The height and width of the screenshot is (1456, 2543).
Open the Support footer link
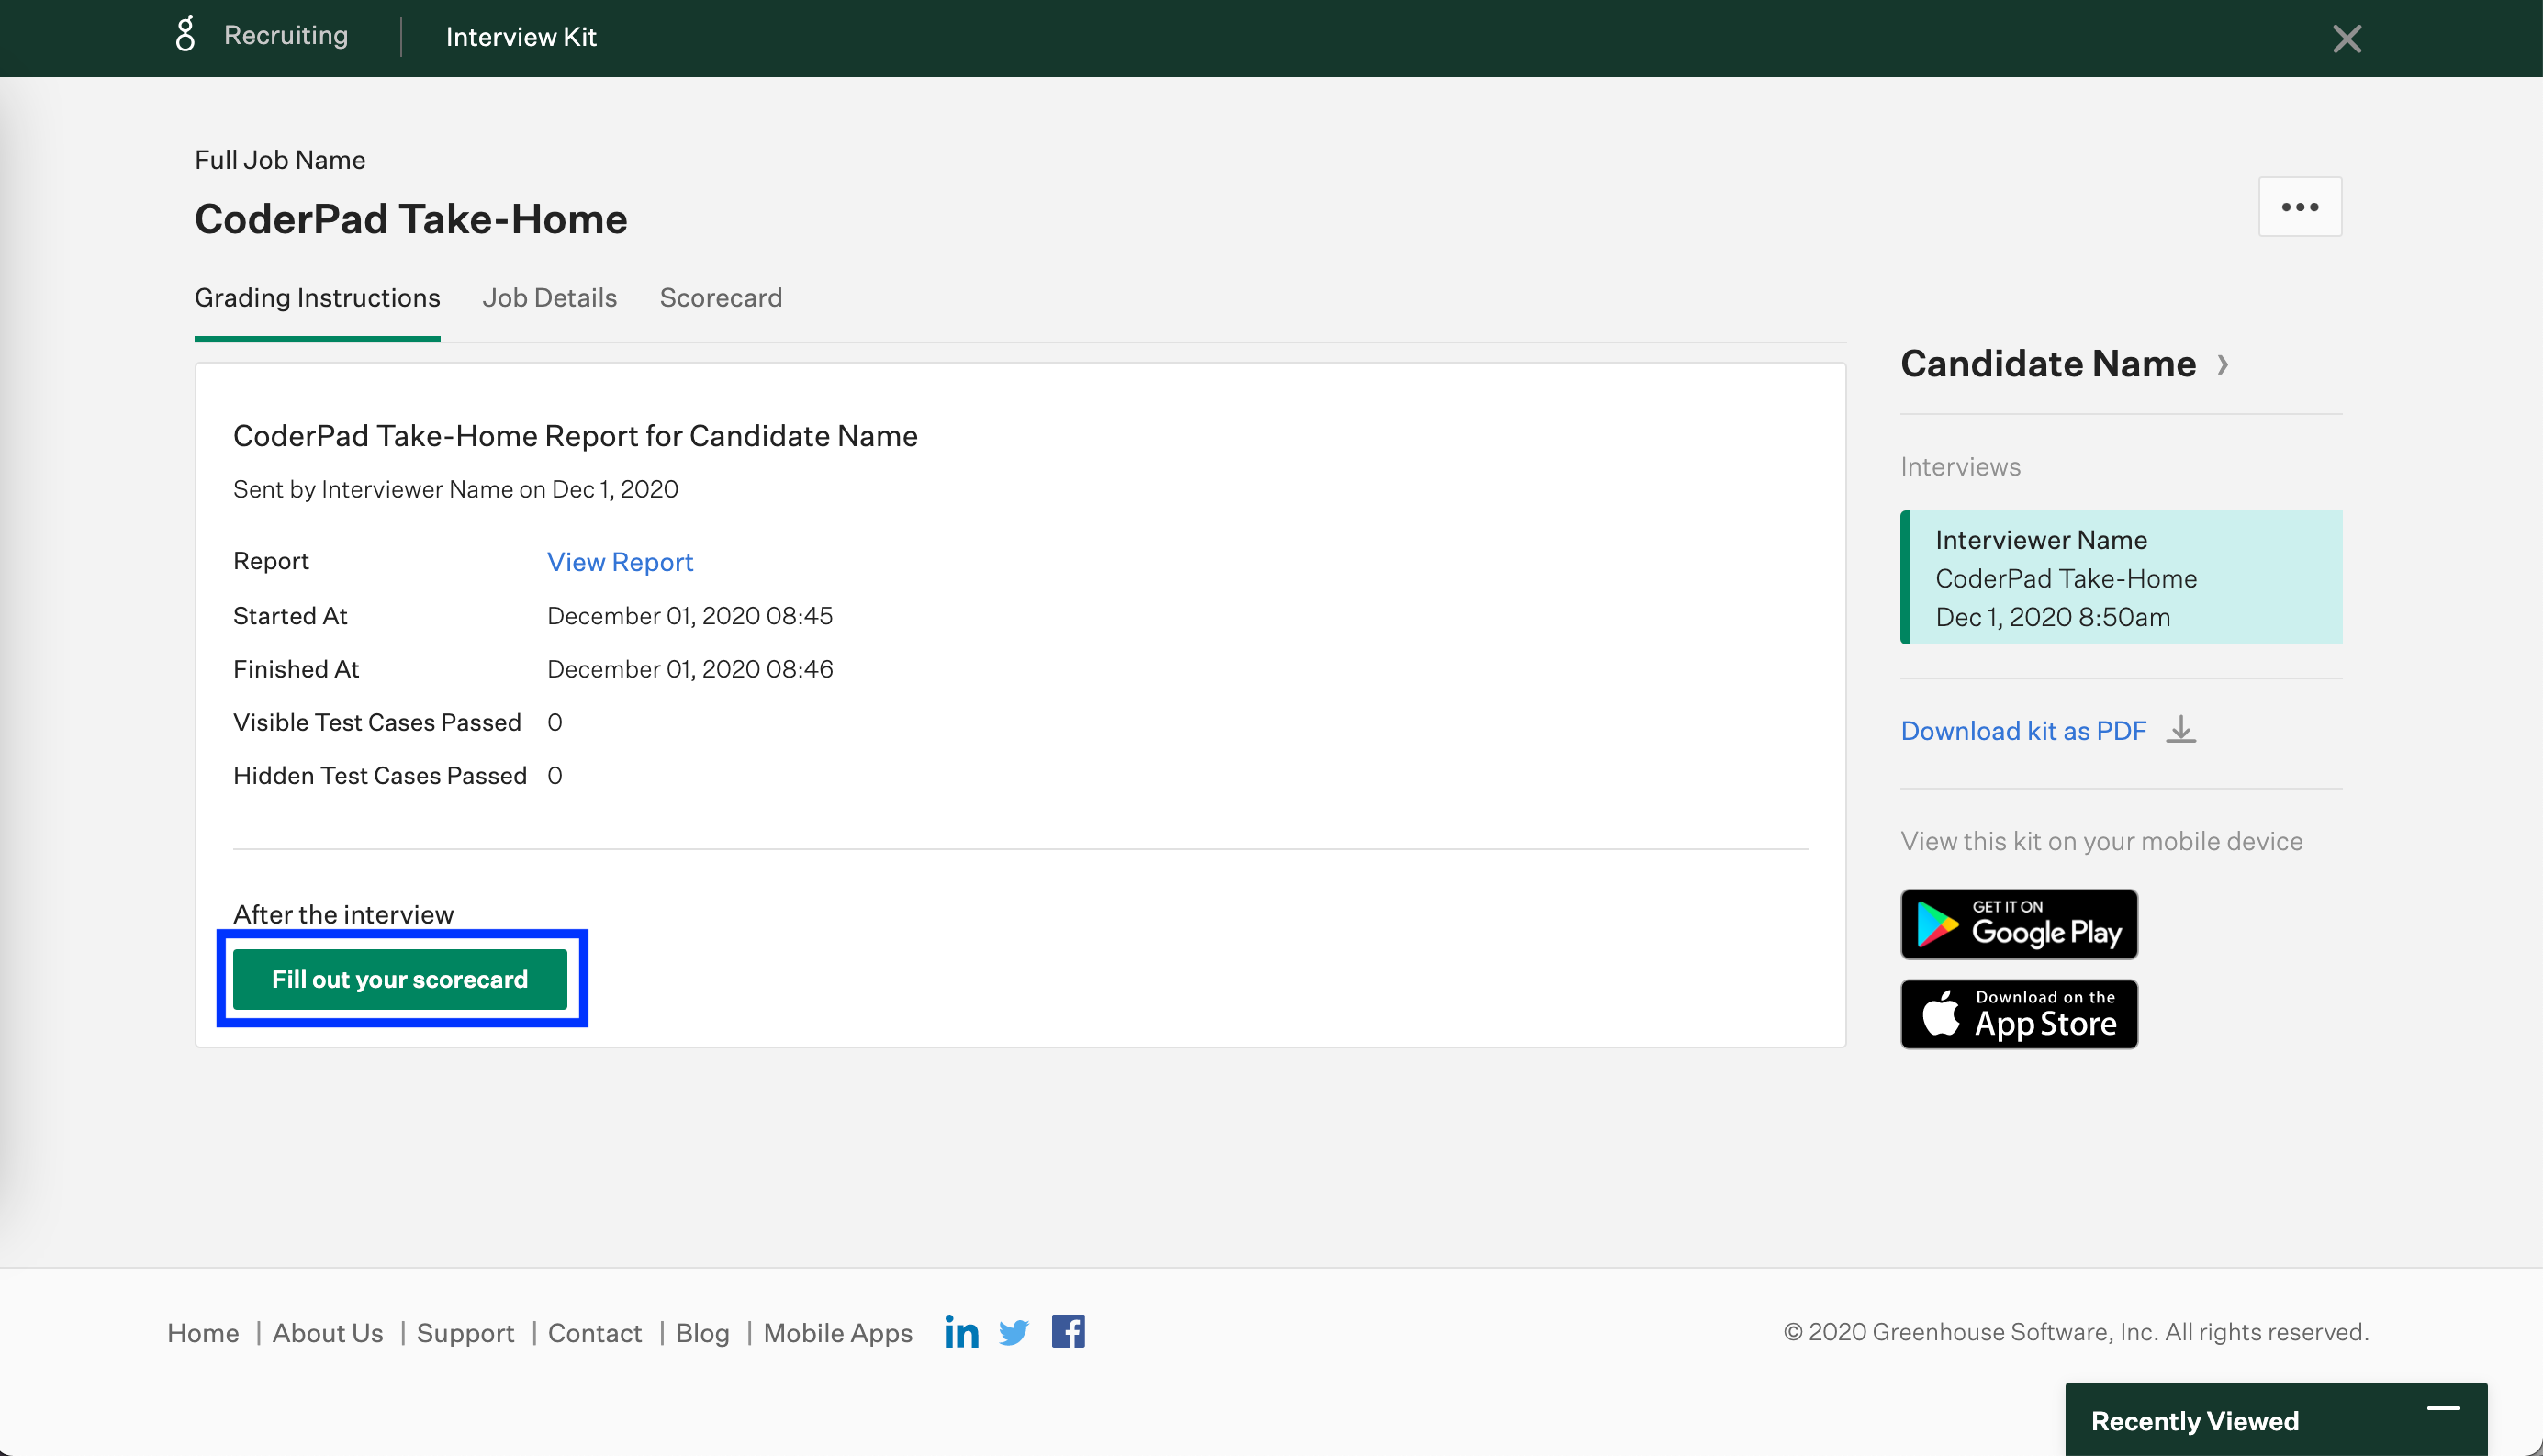pos(465,1333)
